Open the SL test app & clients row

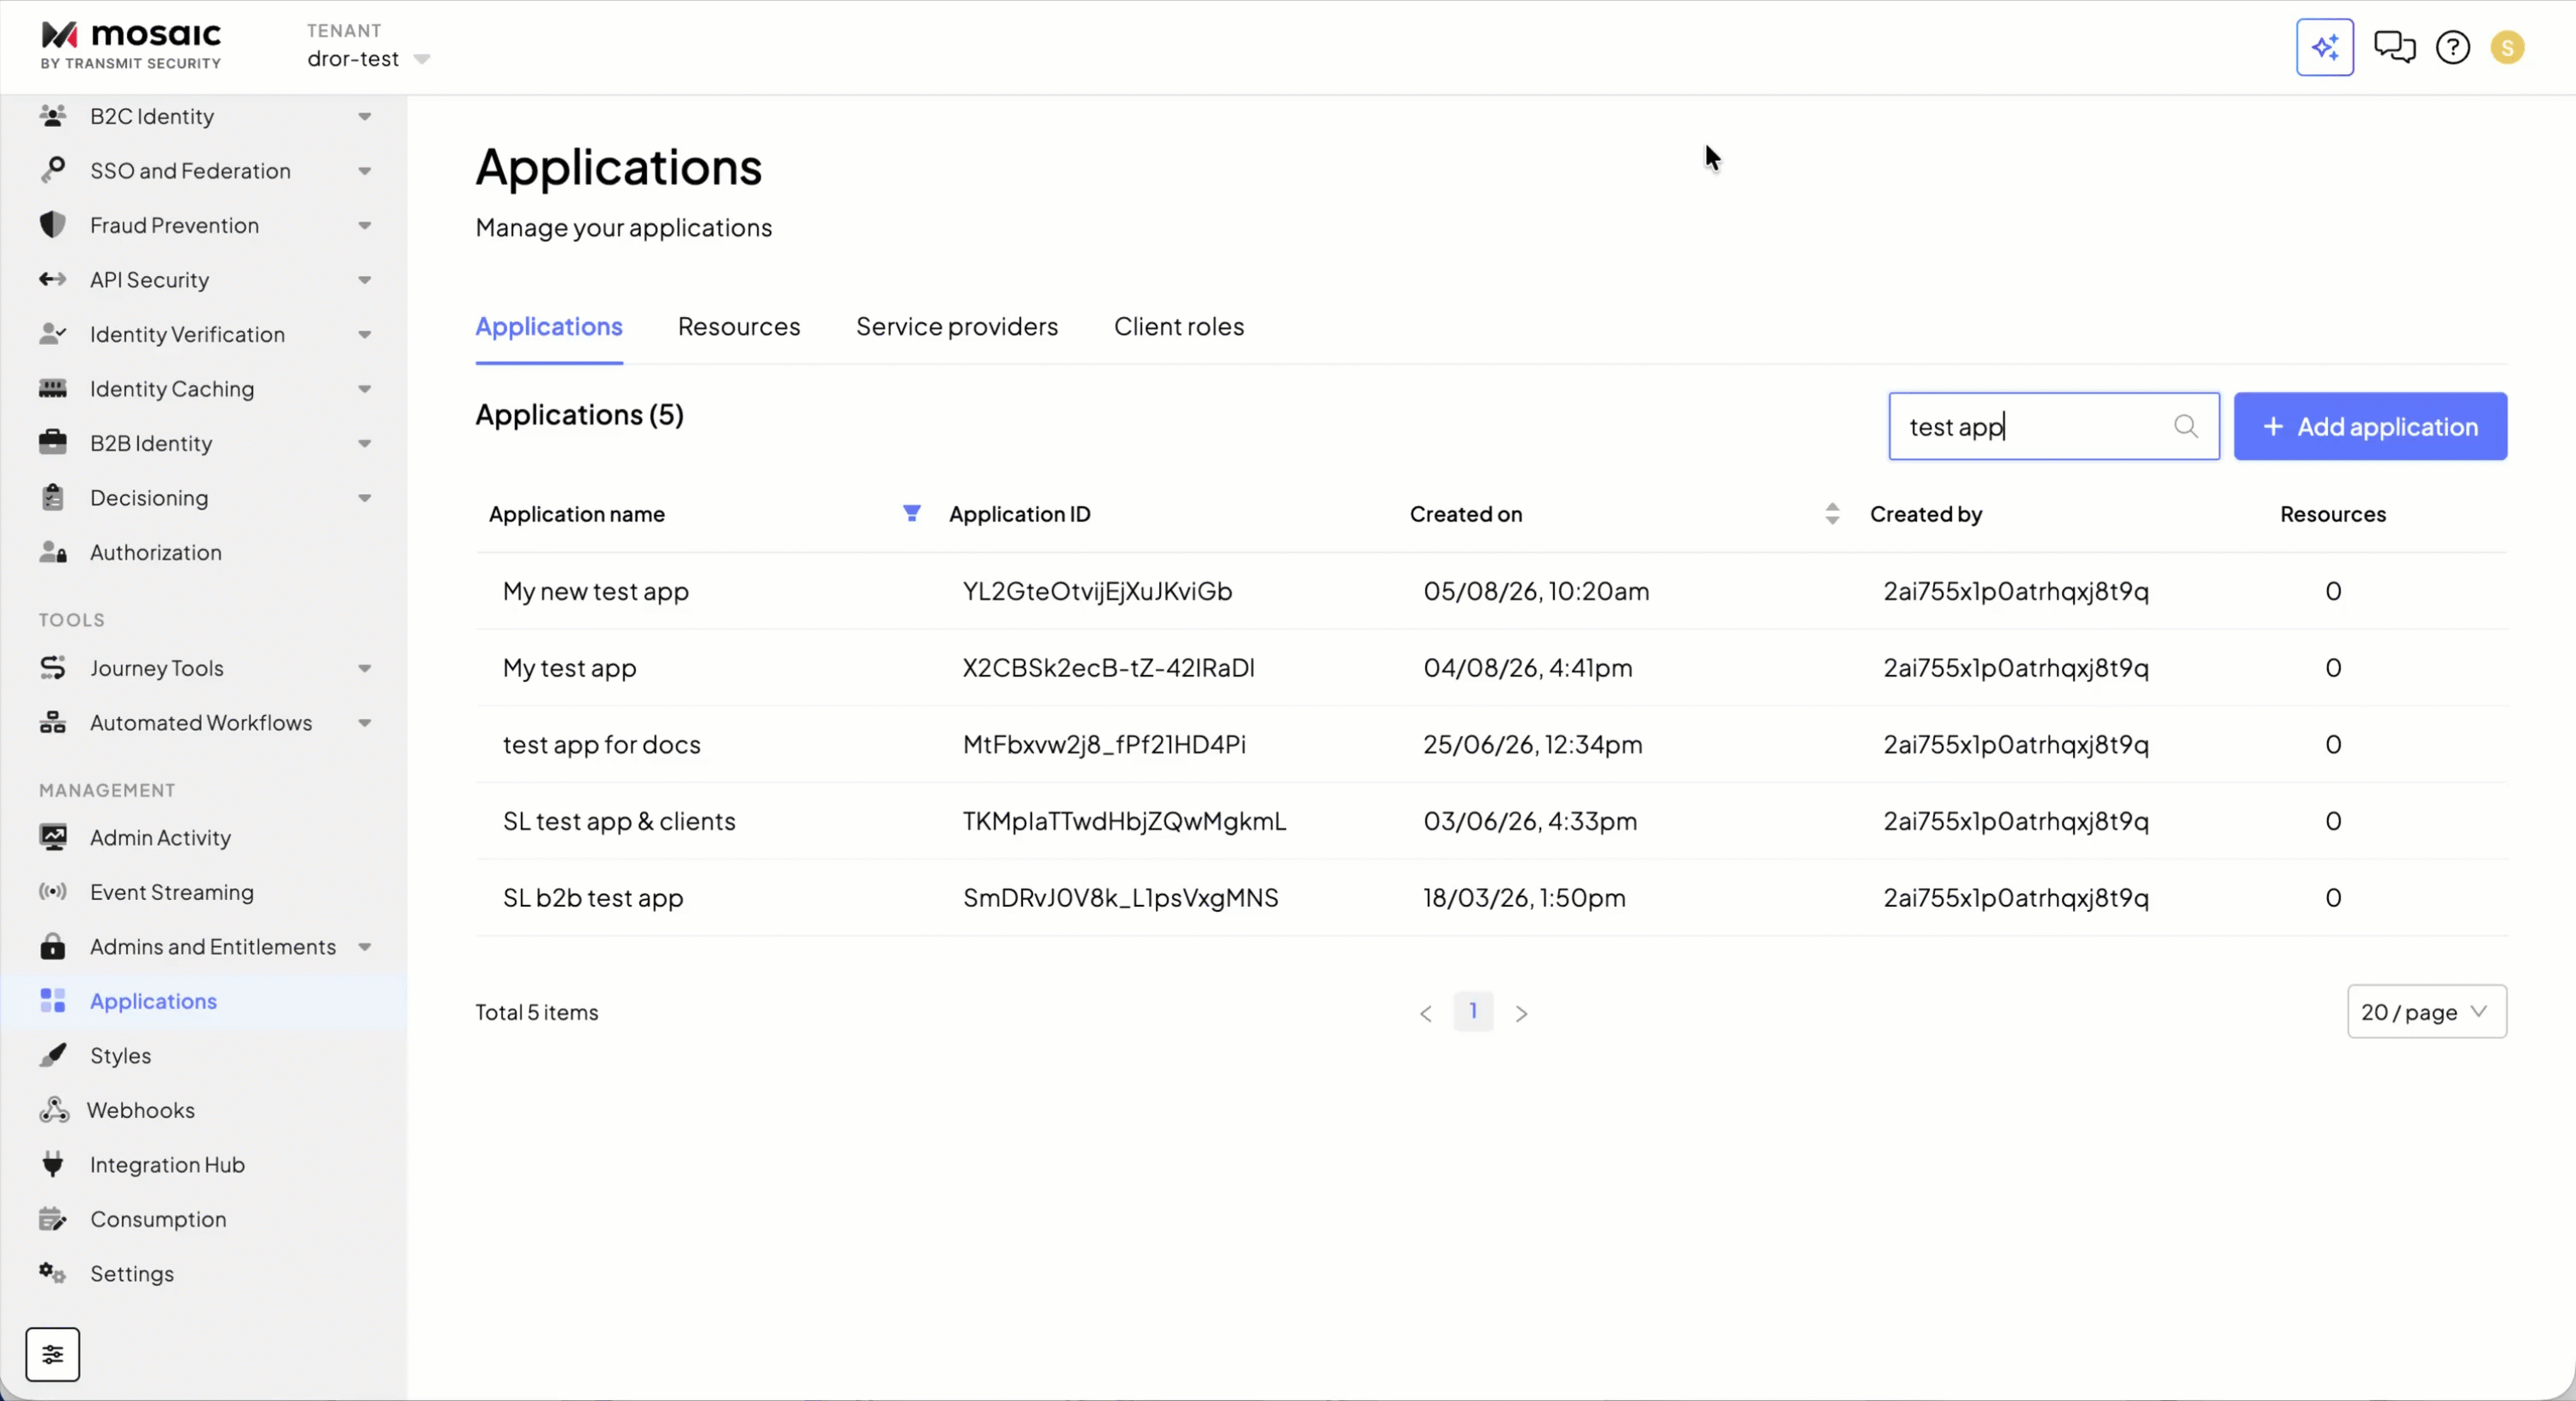pos(1491,821)
